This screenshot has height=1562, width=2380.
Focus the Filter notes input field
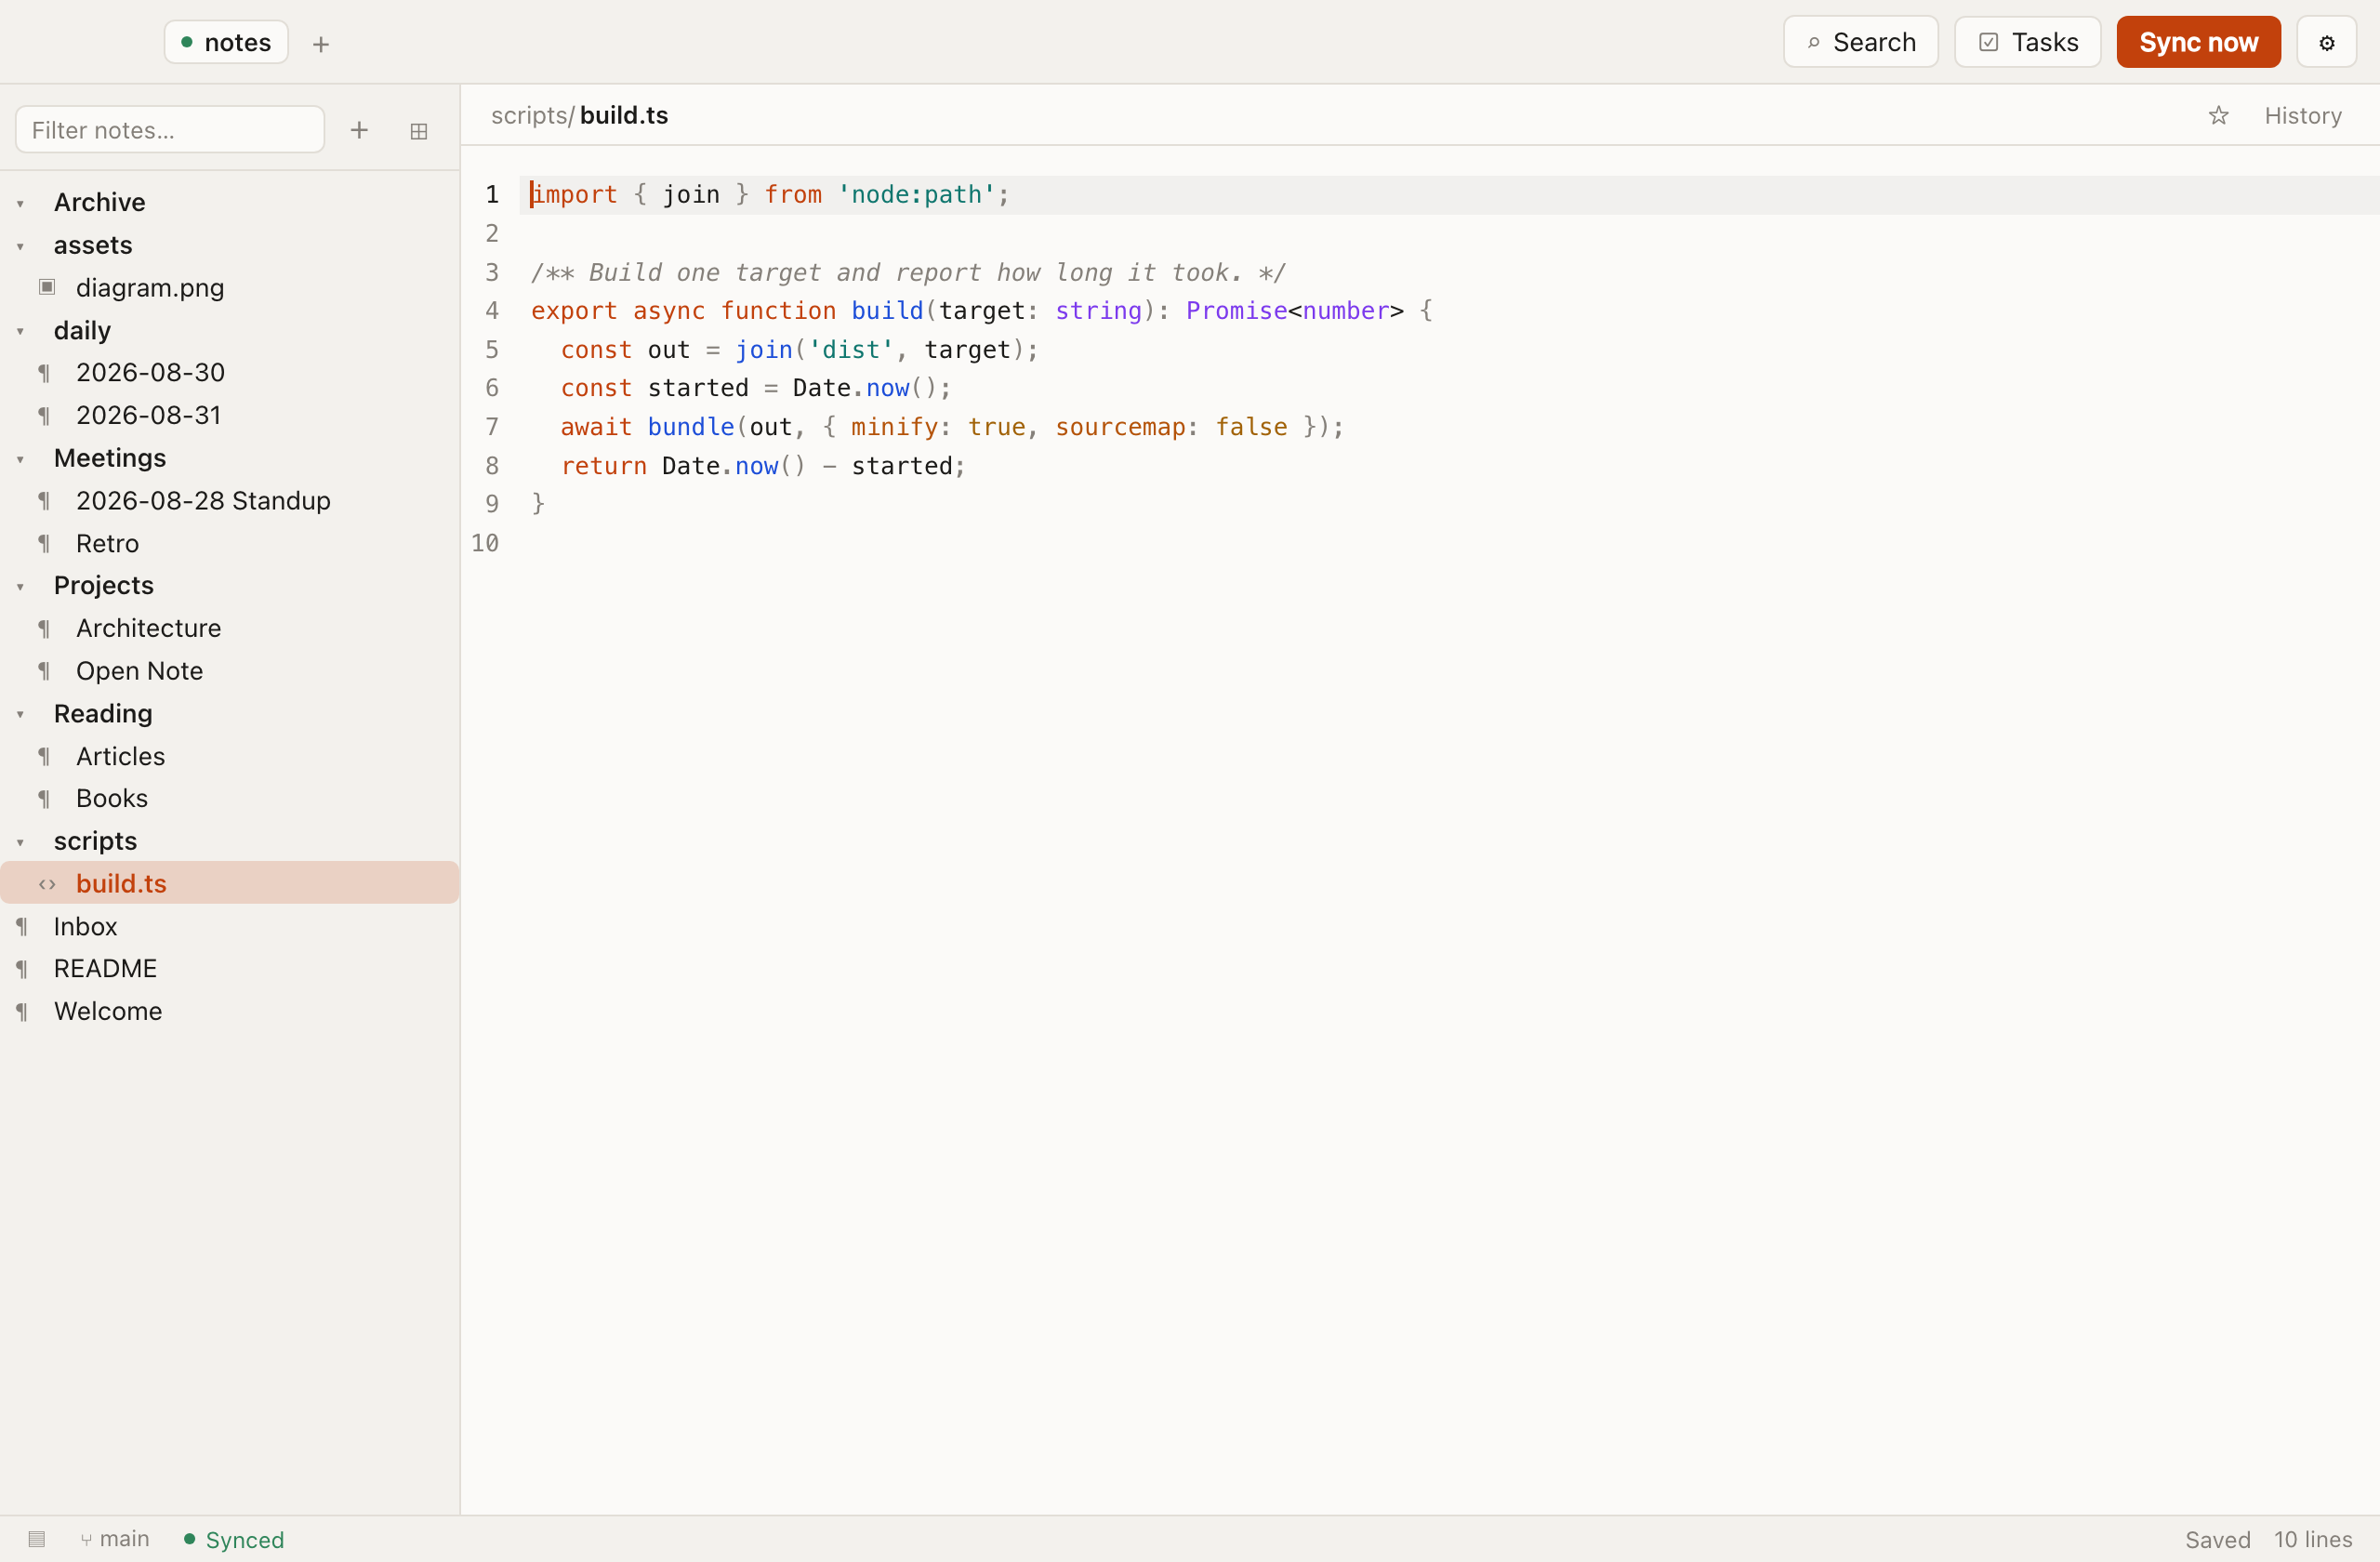pos(170,130)
